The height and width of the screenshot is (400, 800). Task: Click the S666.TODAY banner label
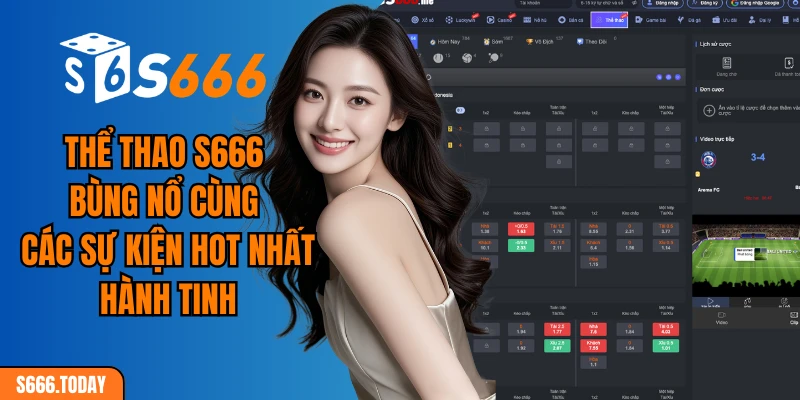(61, 385)
